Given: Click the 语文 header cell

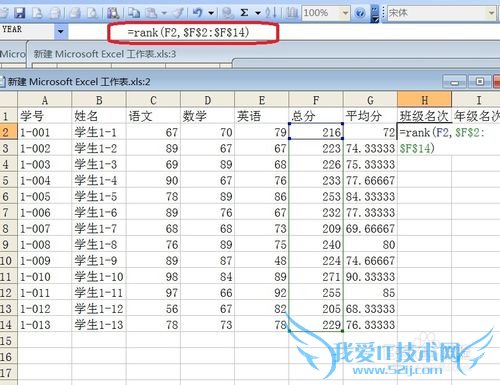Looking at the screenshot, I should point(153,116).
